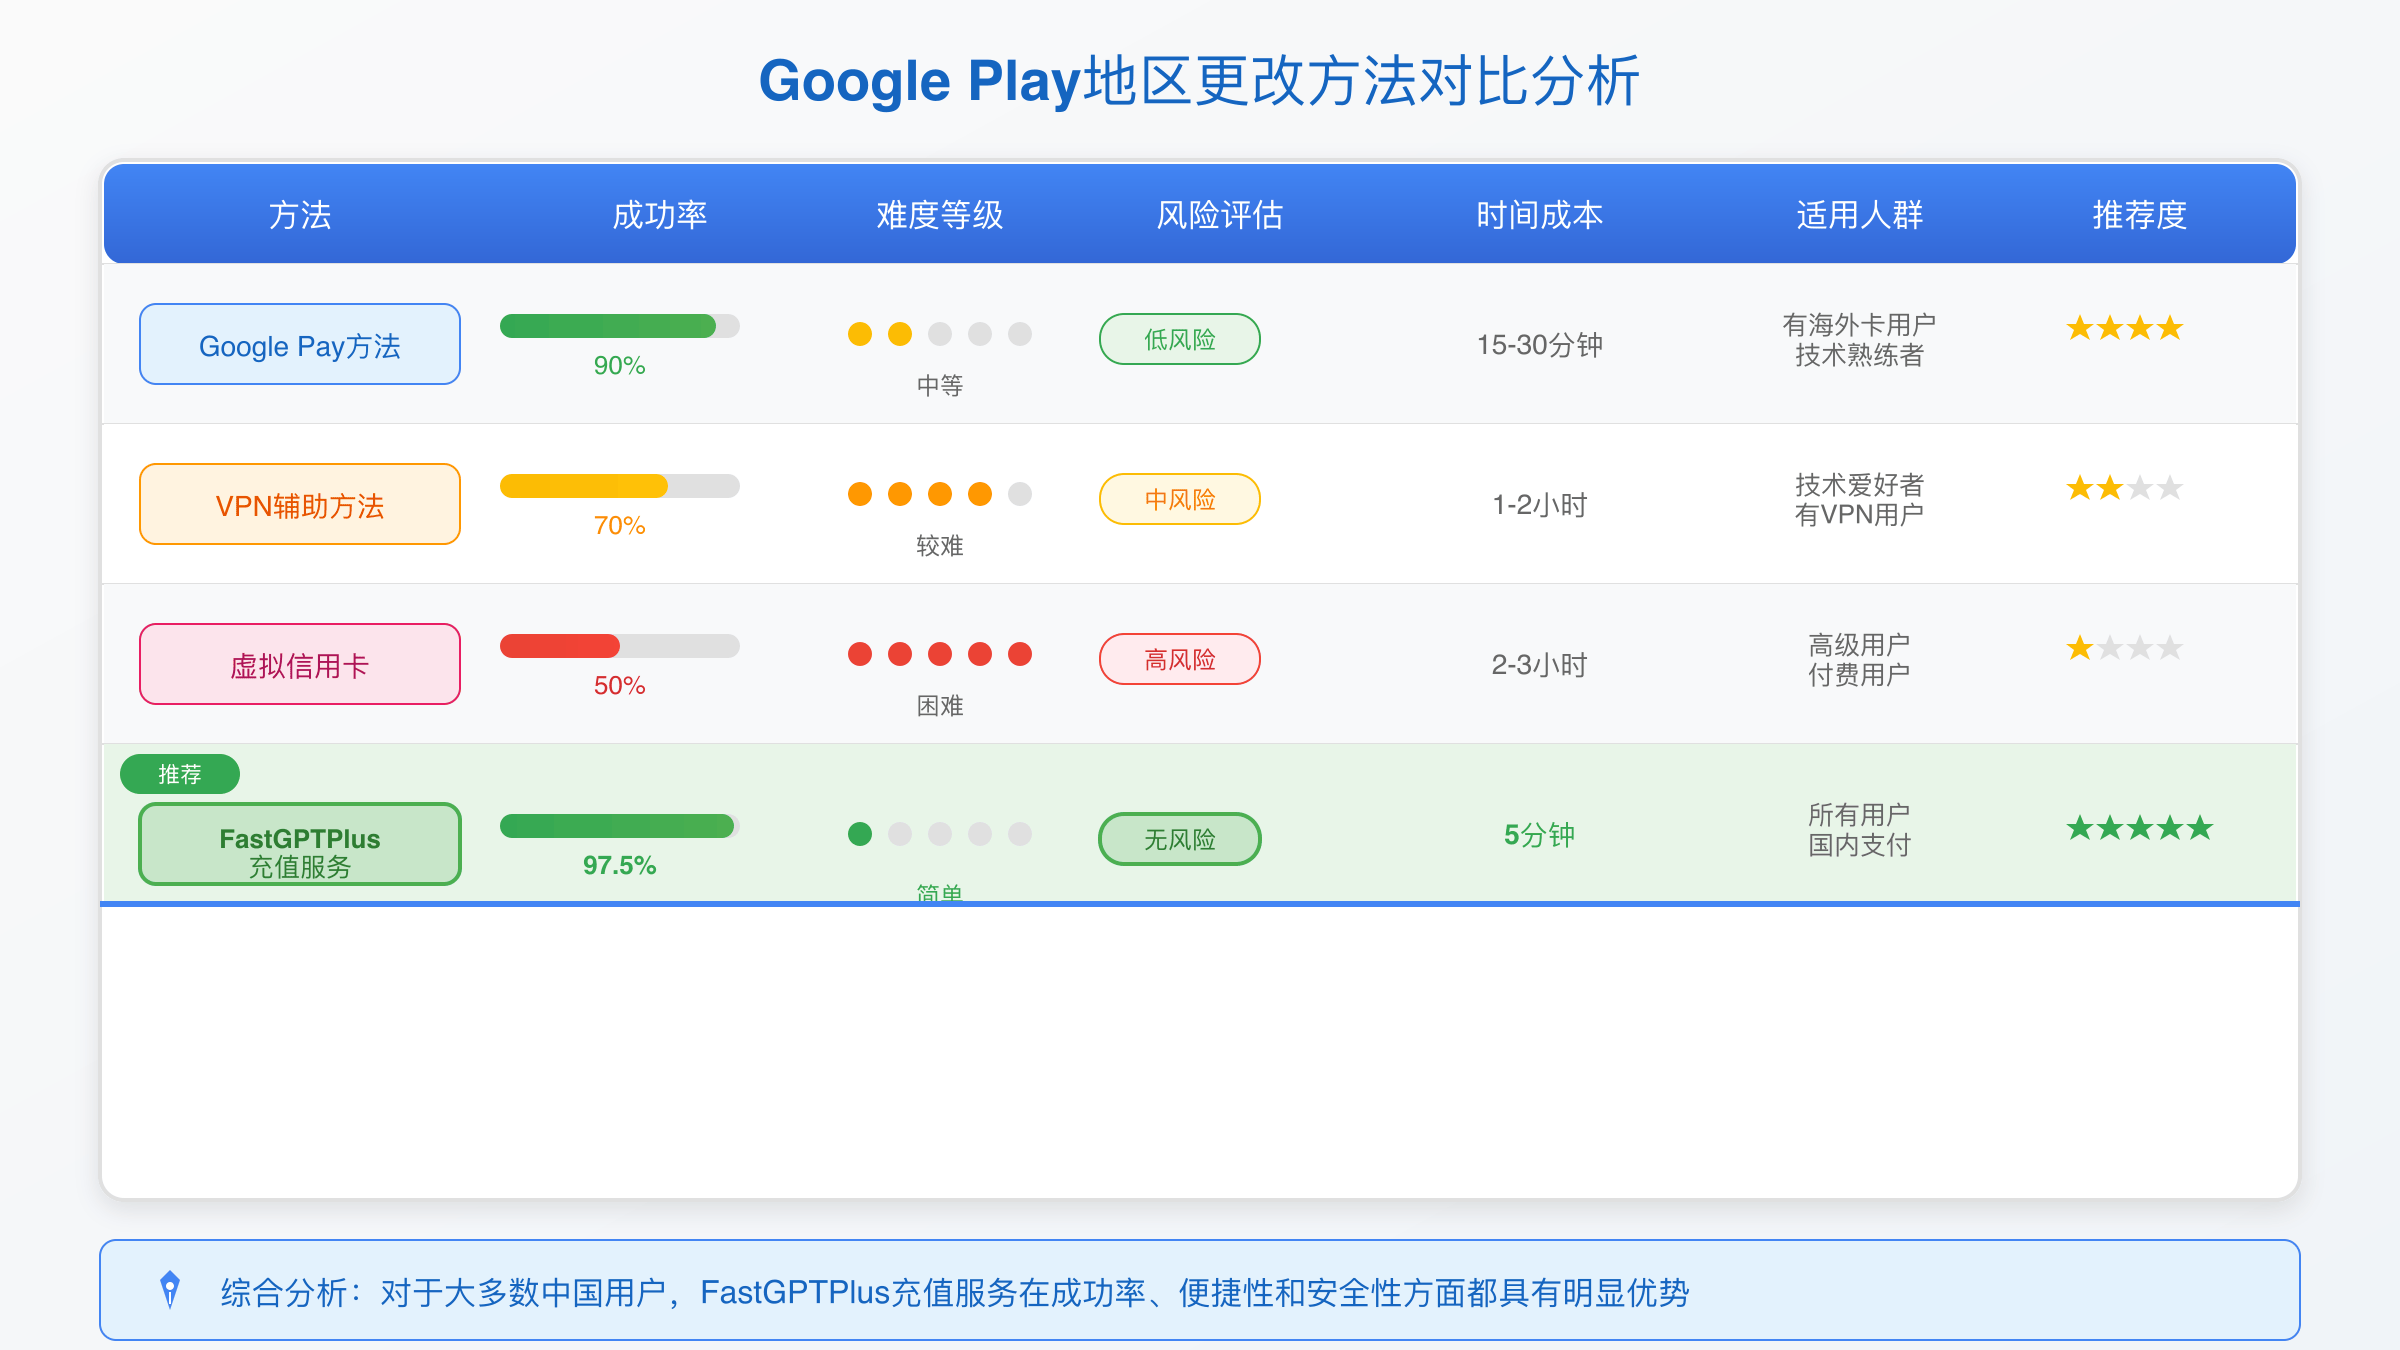The height and width of the screenshot is (1350, 2400).
Task: Click the 高风险 risk badge
Action: click(1180, 659)
